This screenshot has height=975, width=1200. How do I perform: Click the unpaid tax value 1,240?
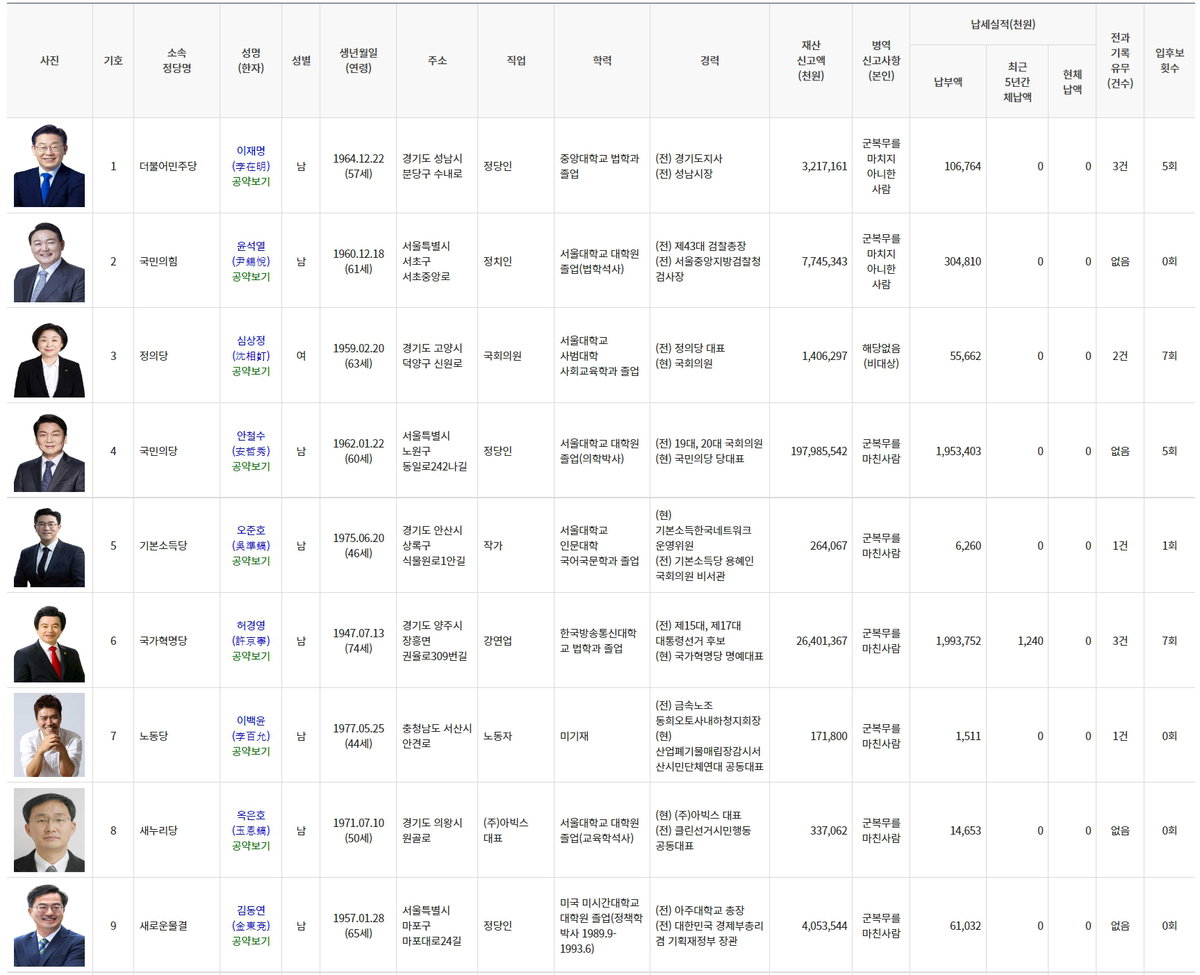click(x=1031, y=641)
